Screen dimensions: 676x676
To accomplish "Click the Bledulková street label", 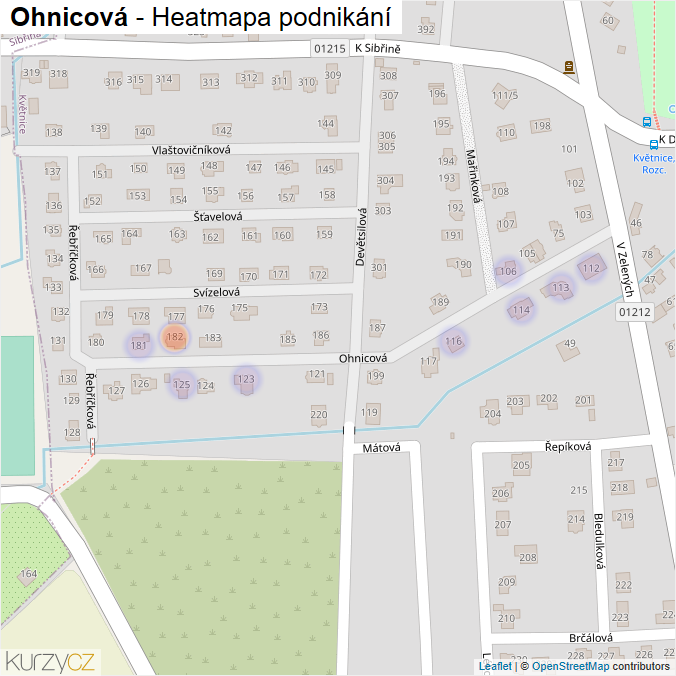I will (x=599, y=541).
